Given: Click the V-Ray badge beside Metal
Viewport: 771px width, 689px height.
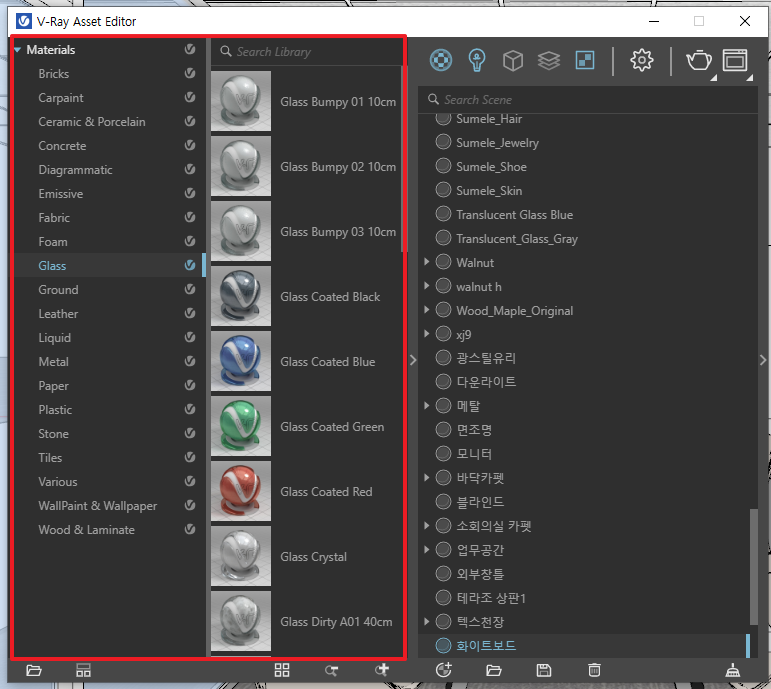Looking at the screenshot, I should 190,361.
